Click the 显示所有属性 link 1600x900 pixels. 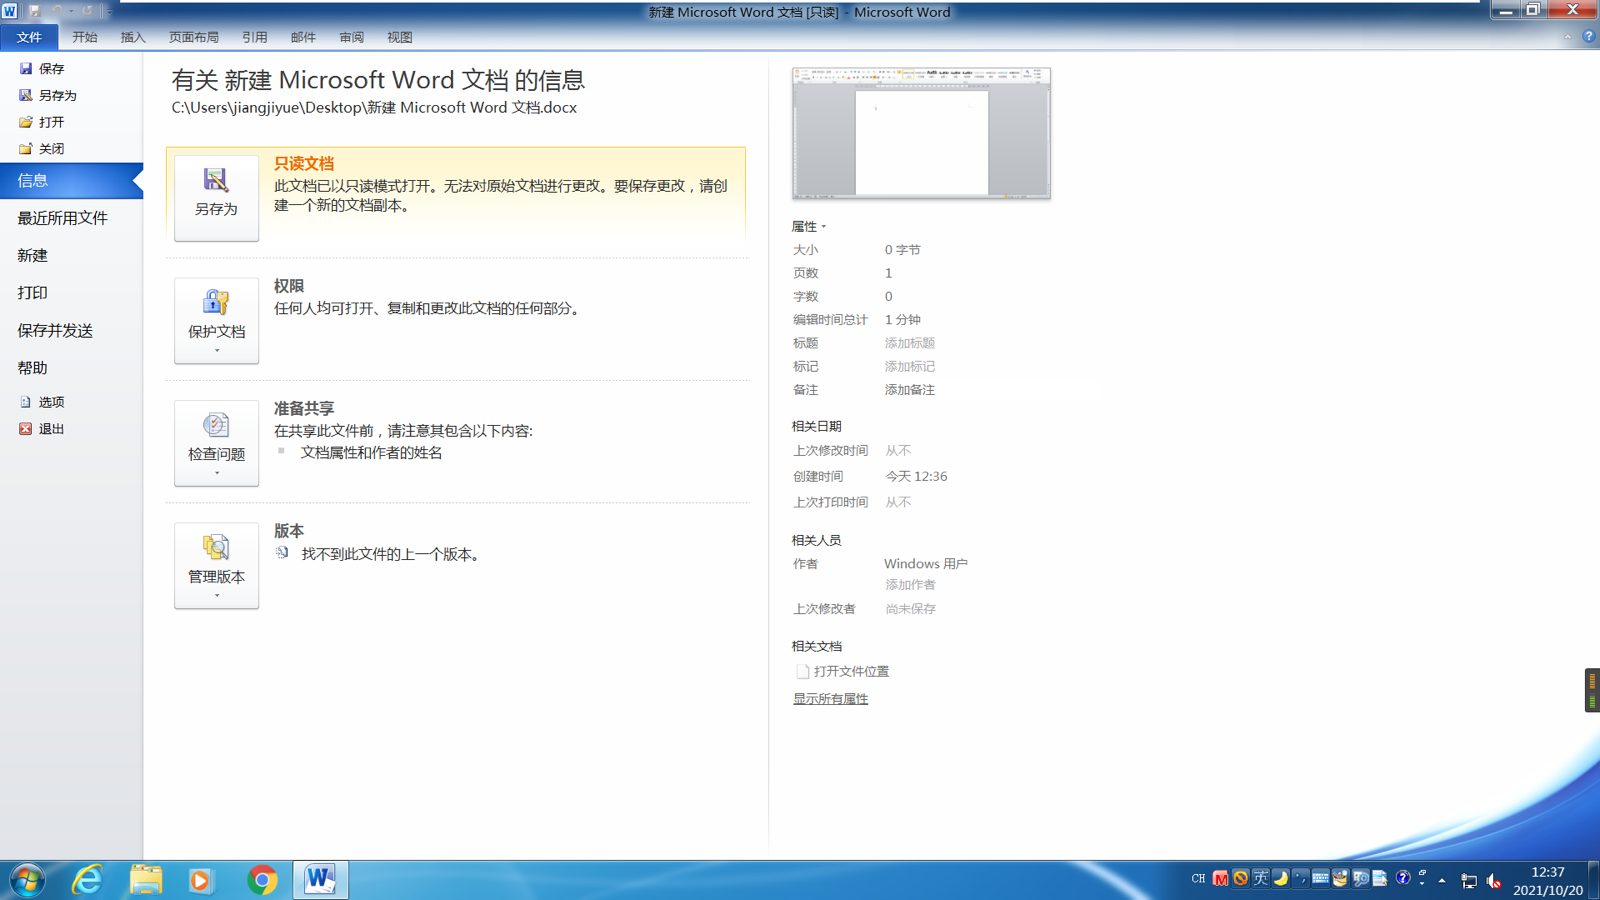click(x=830, y=699)
